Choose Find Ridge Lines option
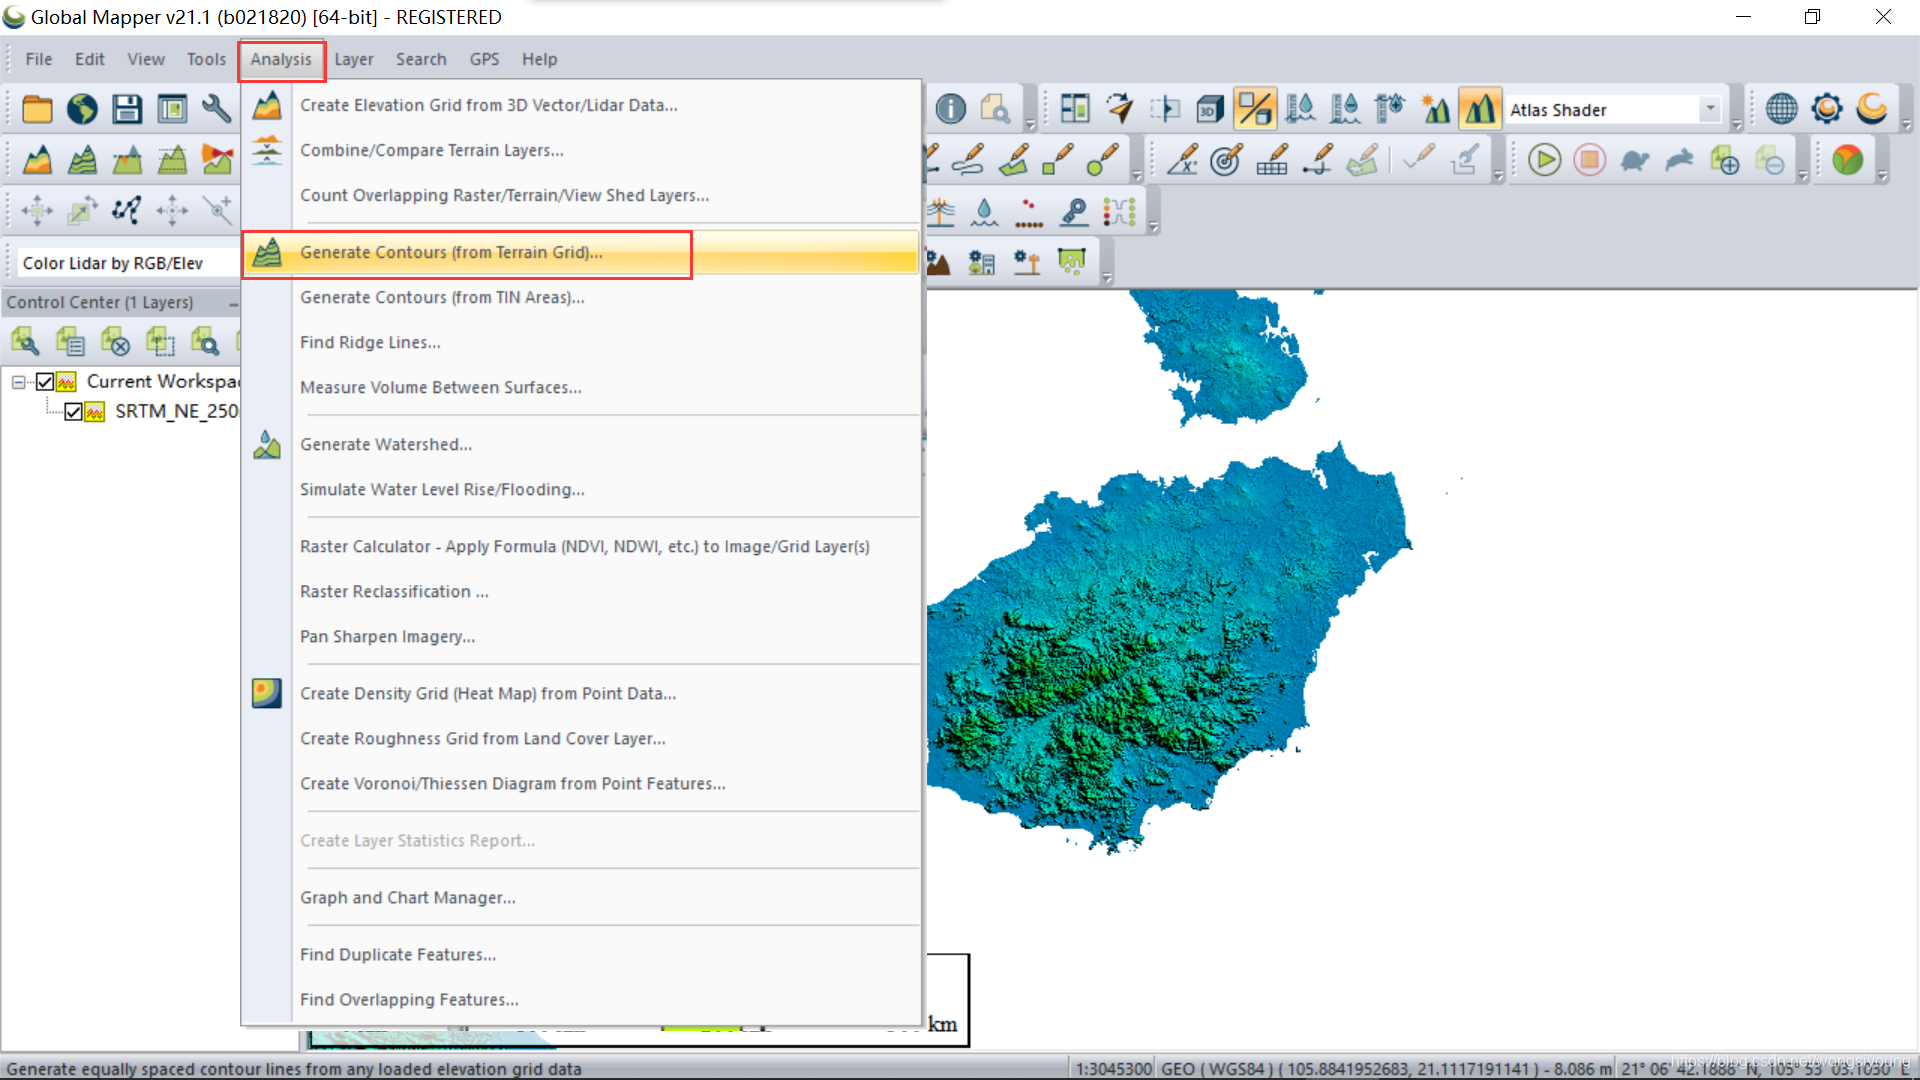Screen dimensions: 1920x1080 pos(370,342)
